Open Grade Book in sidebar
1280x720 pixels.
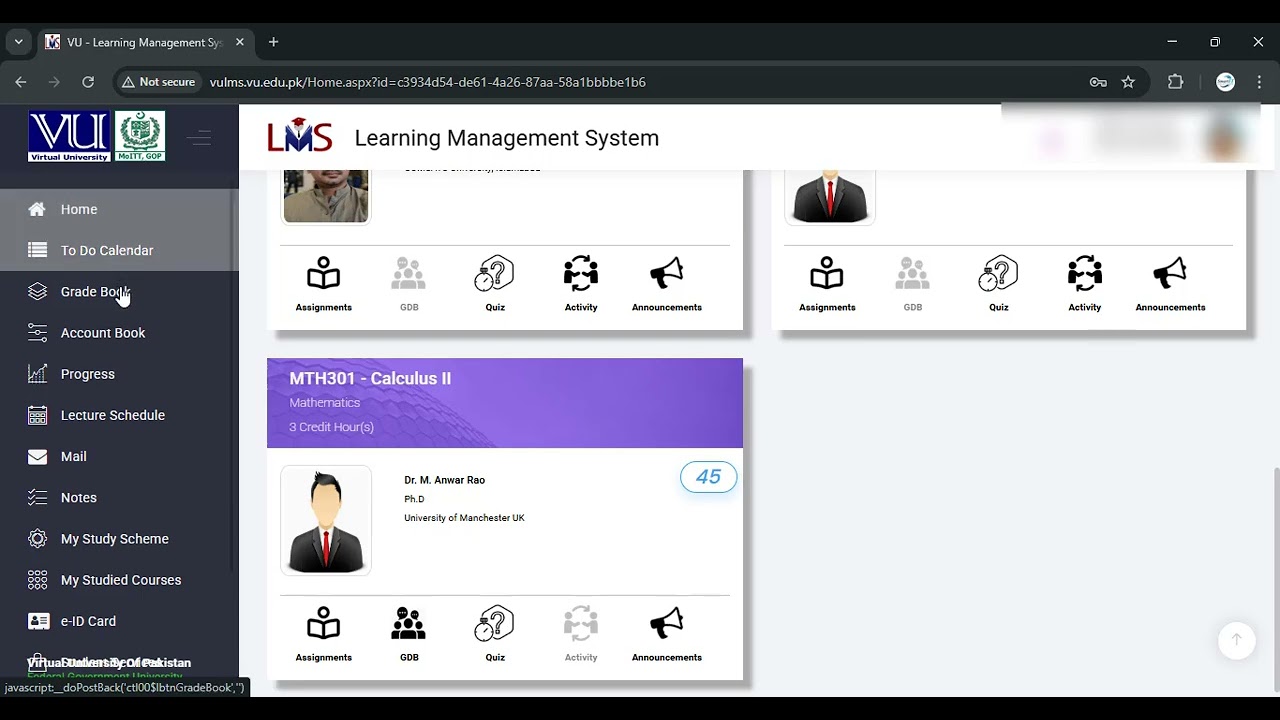click(117, 291)
